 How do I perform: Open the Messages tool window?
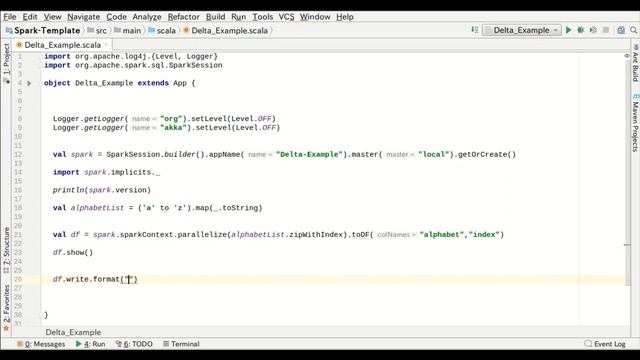click(41, 344)
